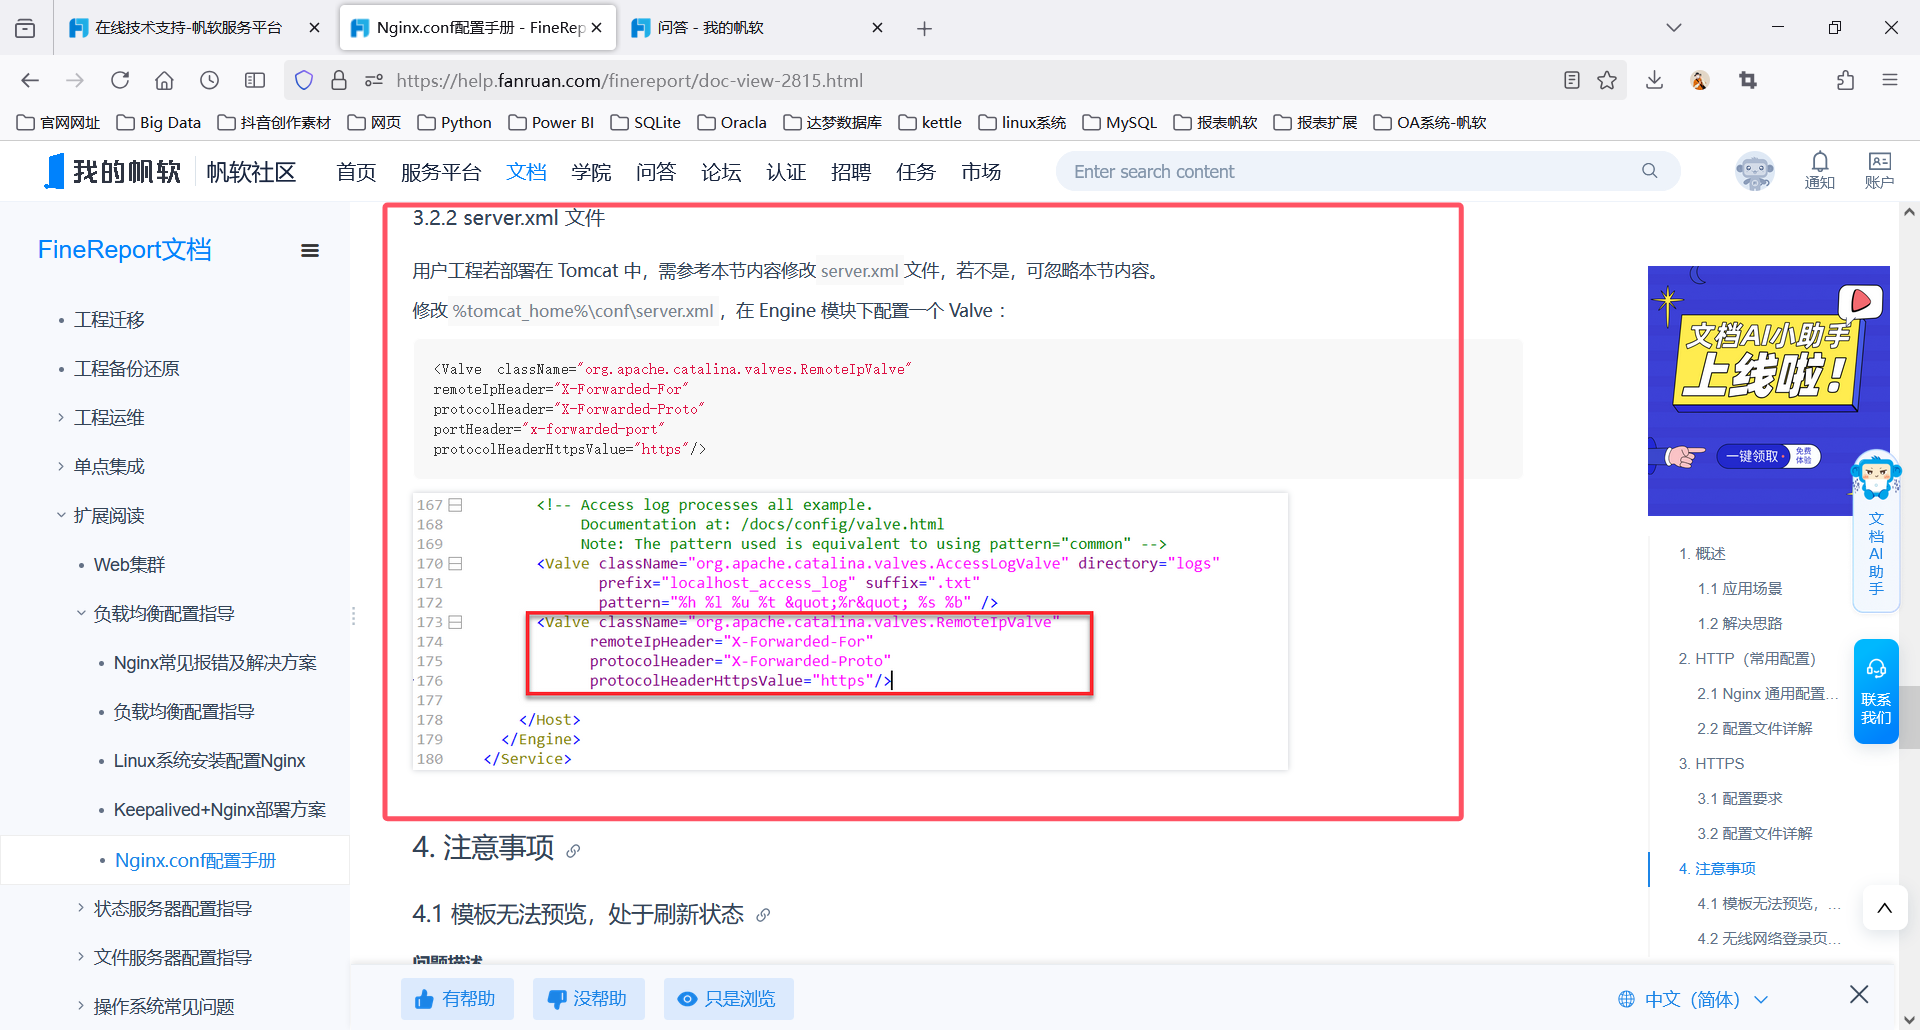
Task: Click the 没帮助 feedback button
Action: coord(588,999)
